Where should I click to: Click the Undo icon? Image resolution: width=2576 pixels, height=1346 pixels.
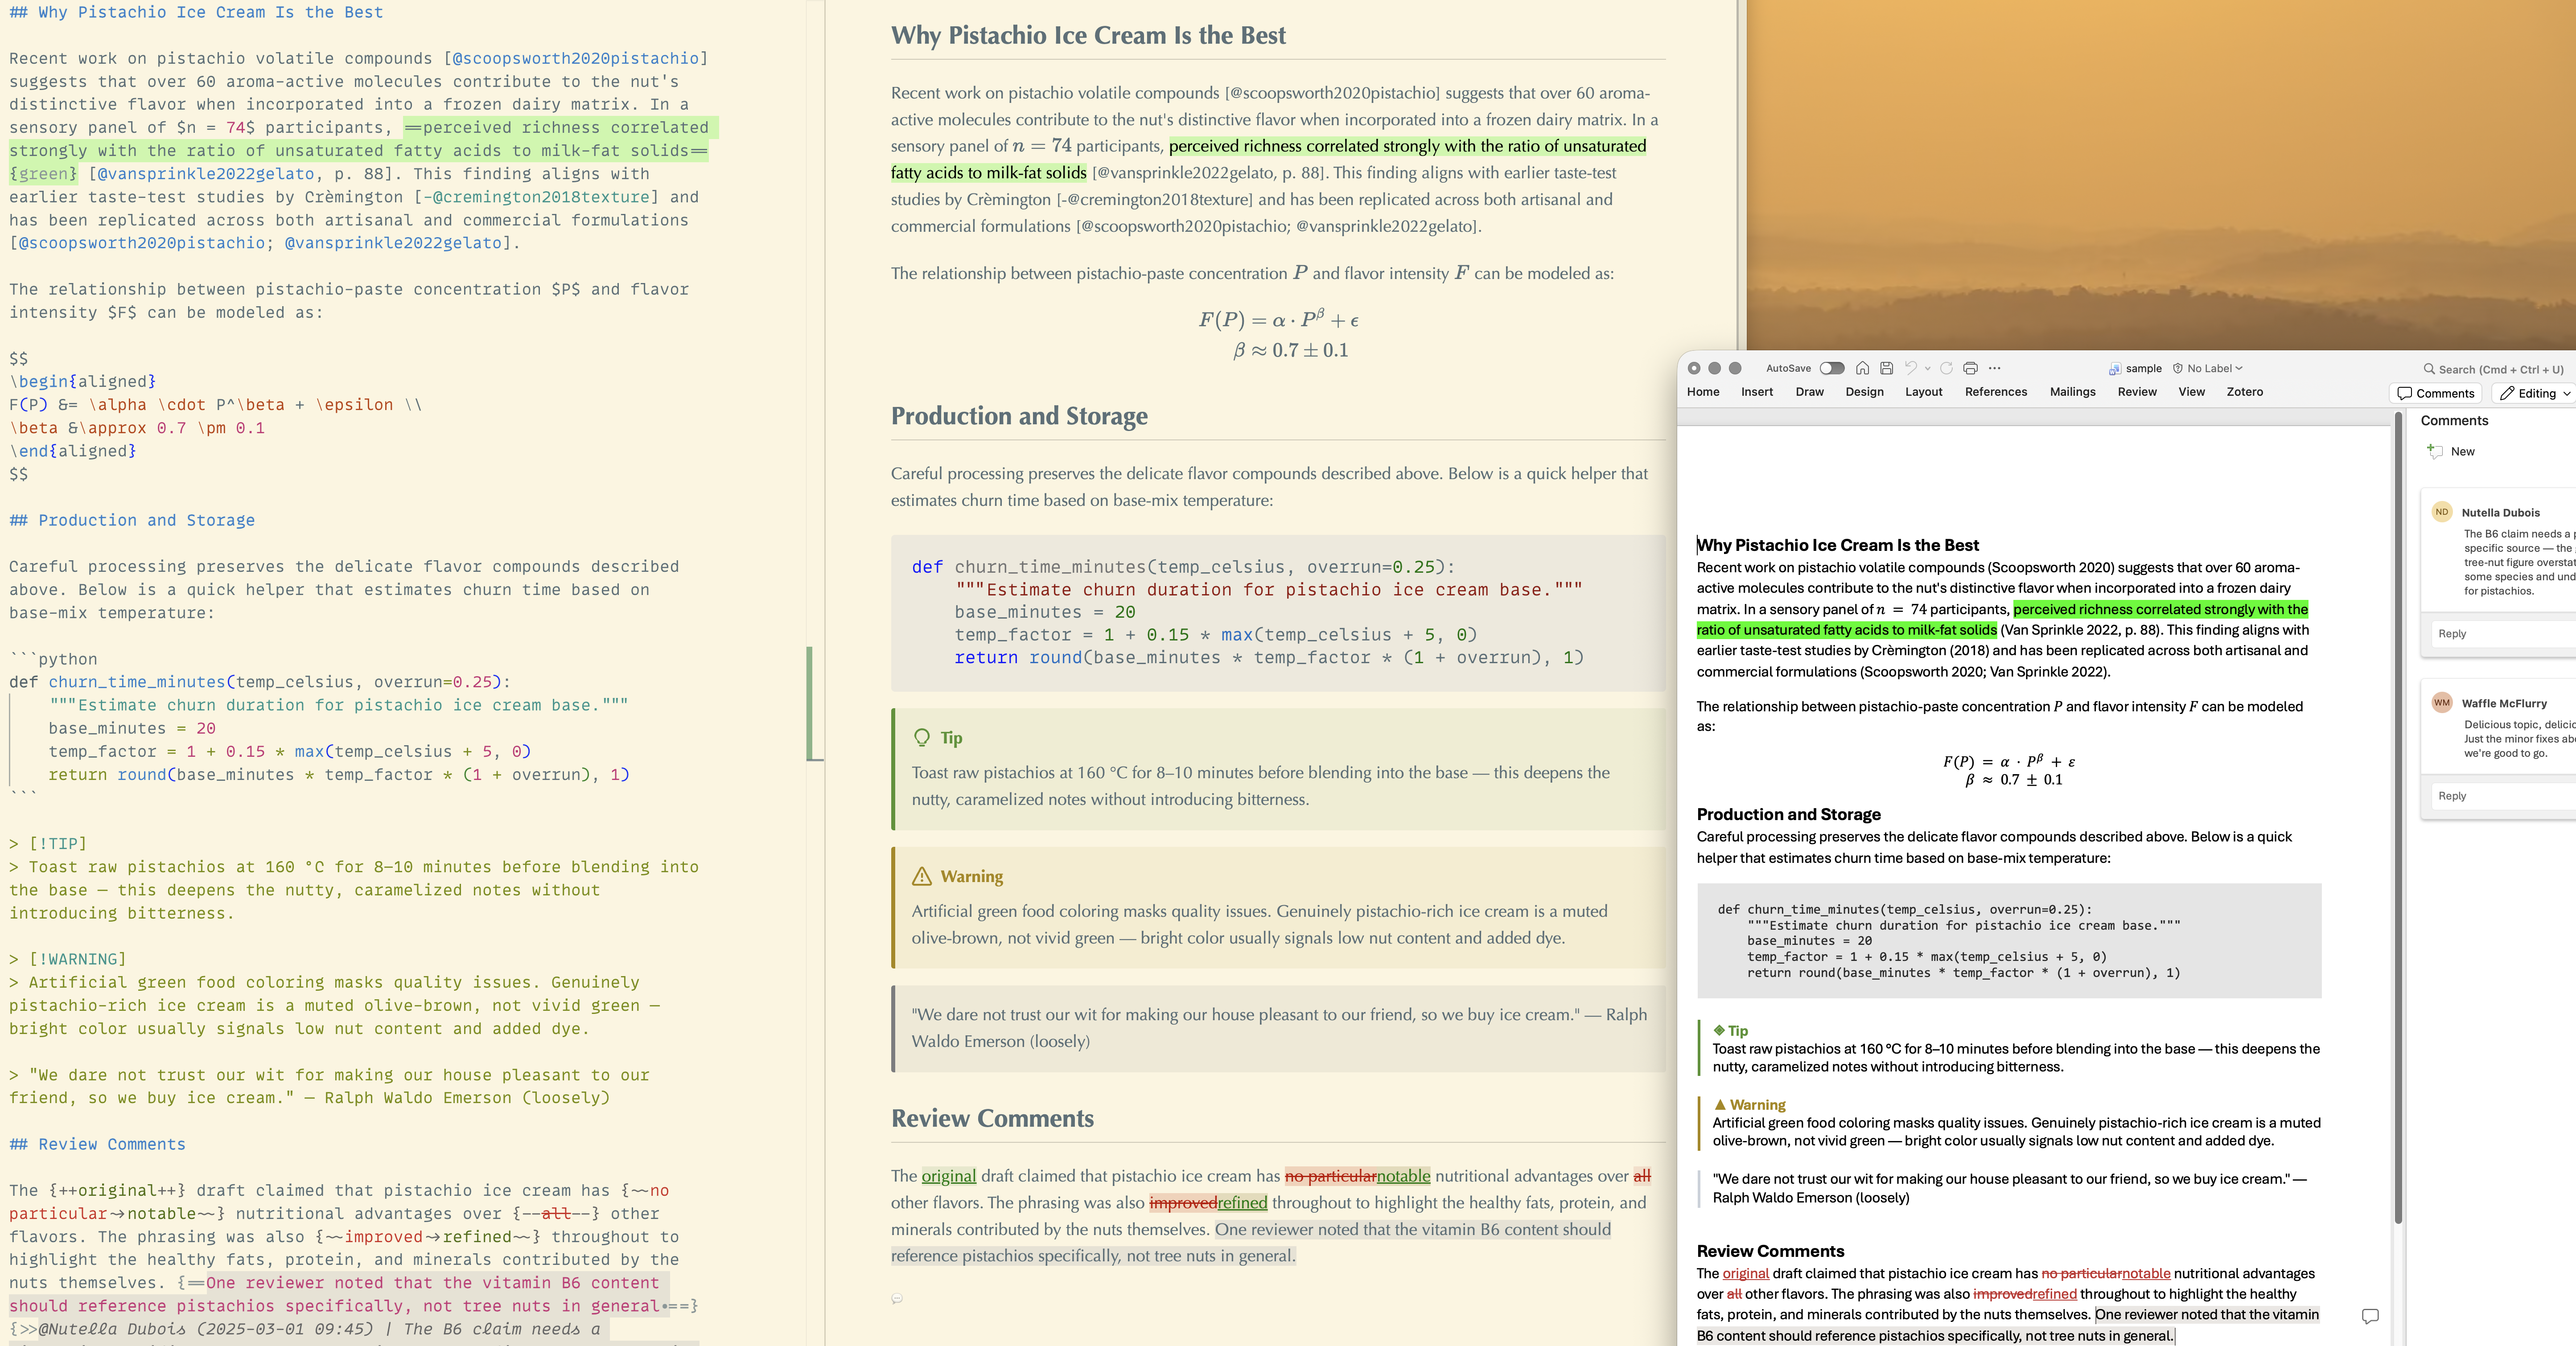(x=1911, y=369)
